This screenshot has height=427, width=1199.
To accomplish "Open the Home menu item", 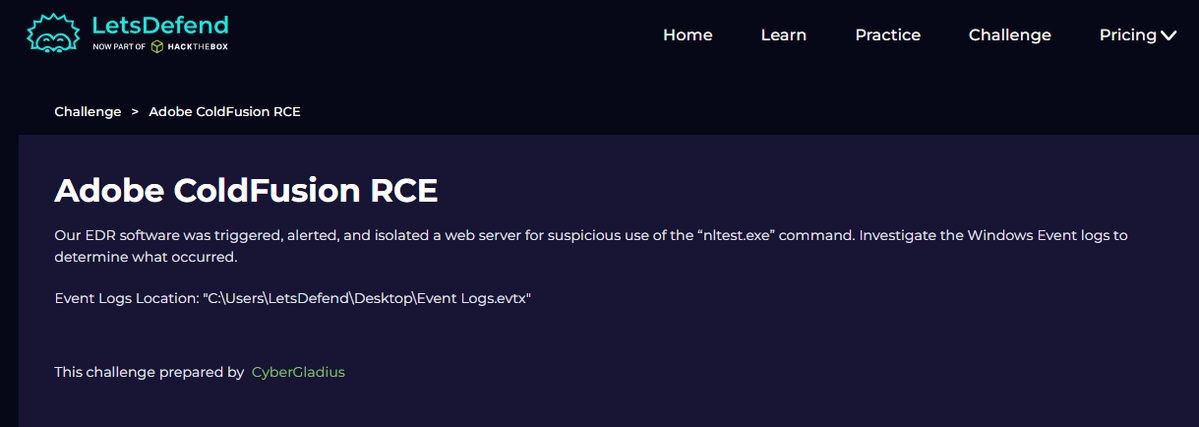I will [687, 35].
